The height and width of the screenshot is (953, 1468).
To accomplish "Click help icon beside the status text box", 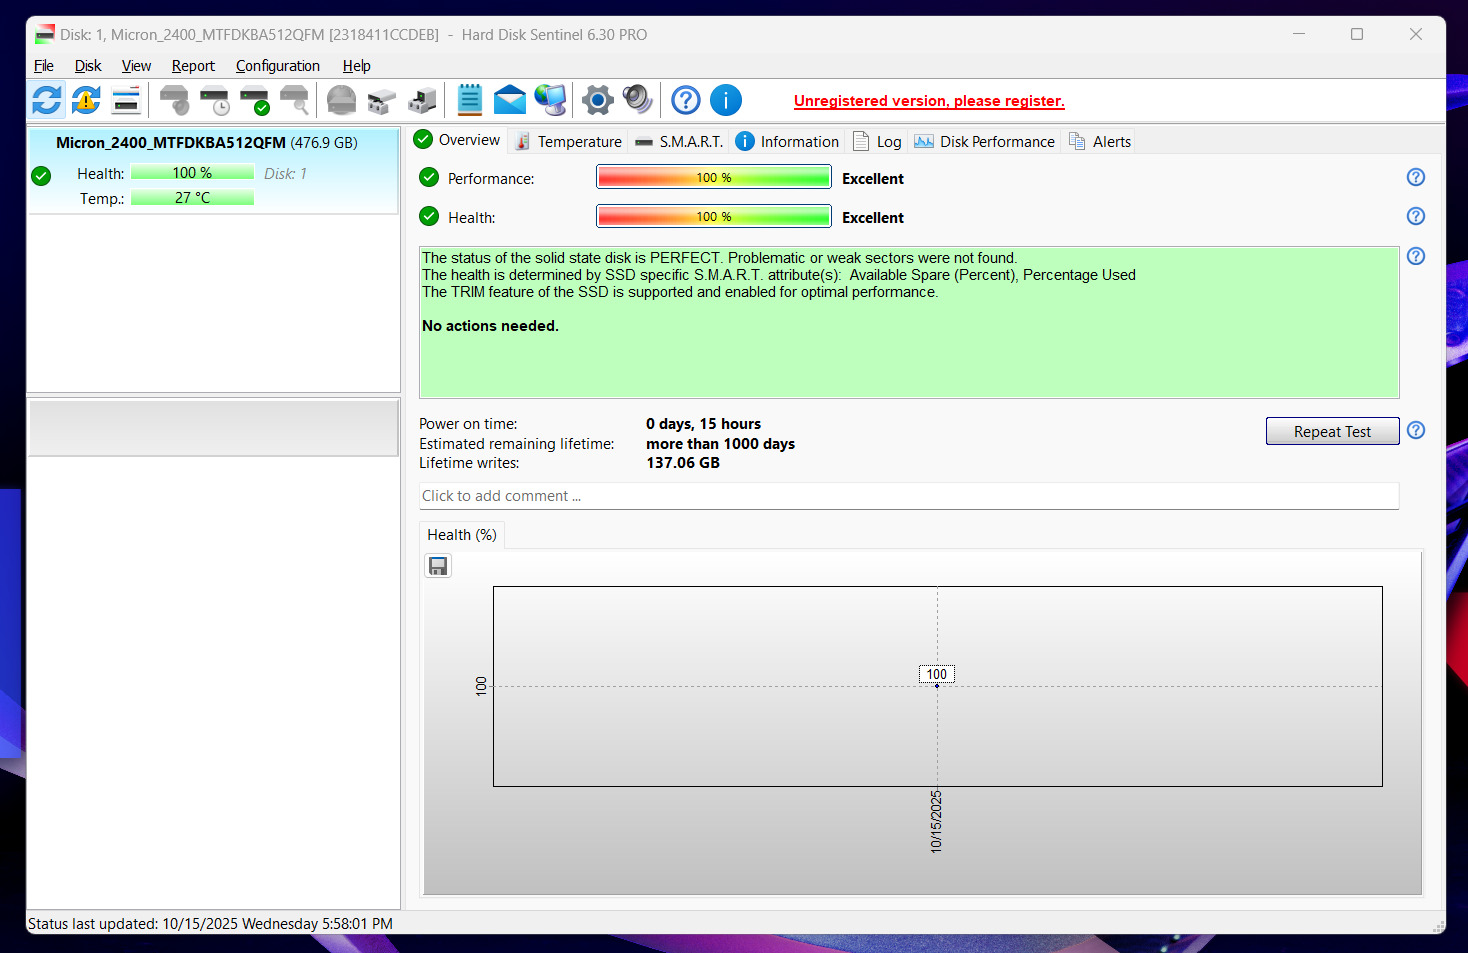I will click(x=1416, y=256).
